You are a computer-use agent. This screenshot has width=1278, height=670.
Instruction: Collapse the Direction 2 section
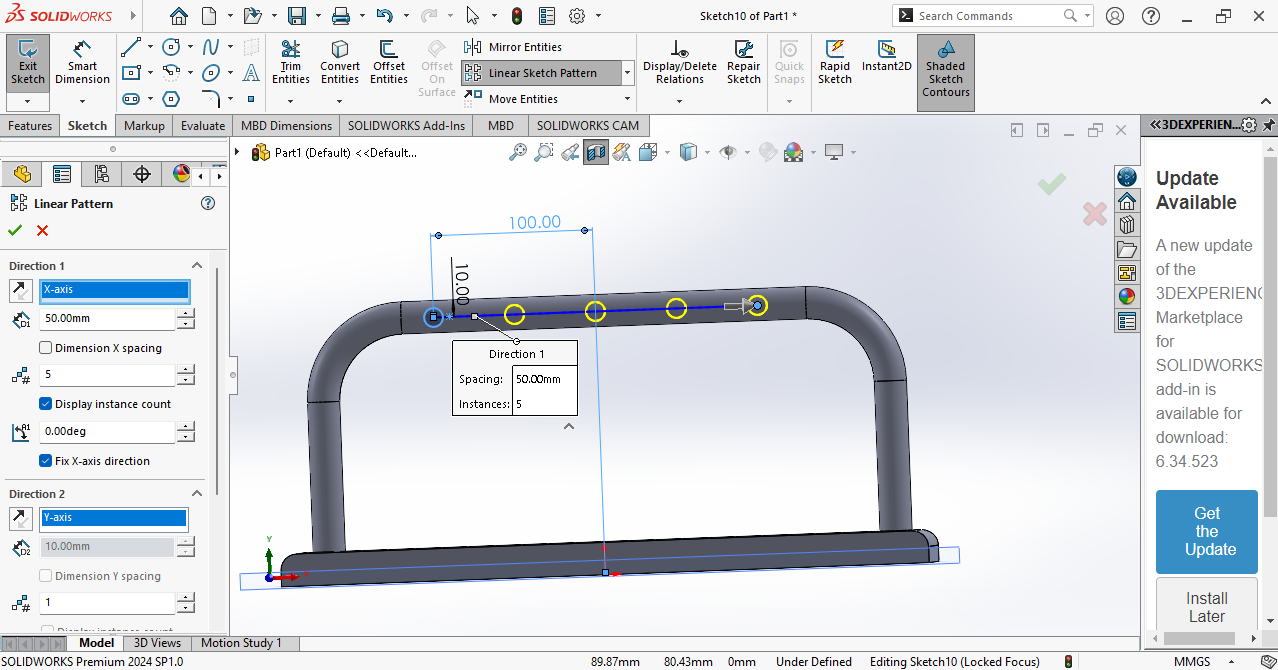pos(197,494)
